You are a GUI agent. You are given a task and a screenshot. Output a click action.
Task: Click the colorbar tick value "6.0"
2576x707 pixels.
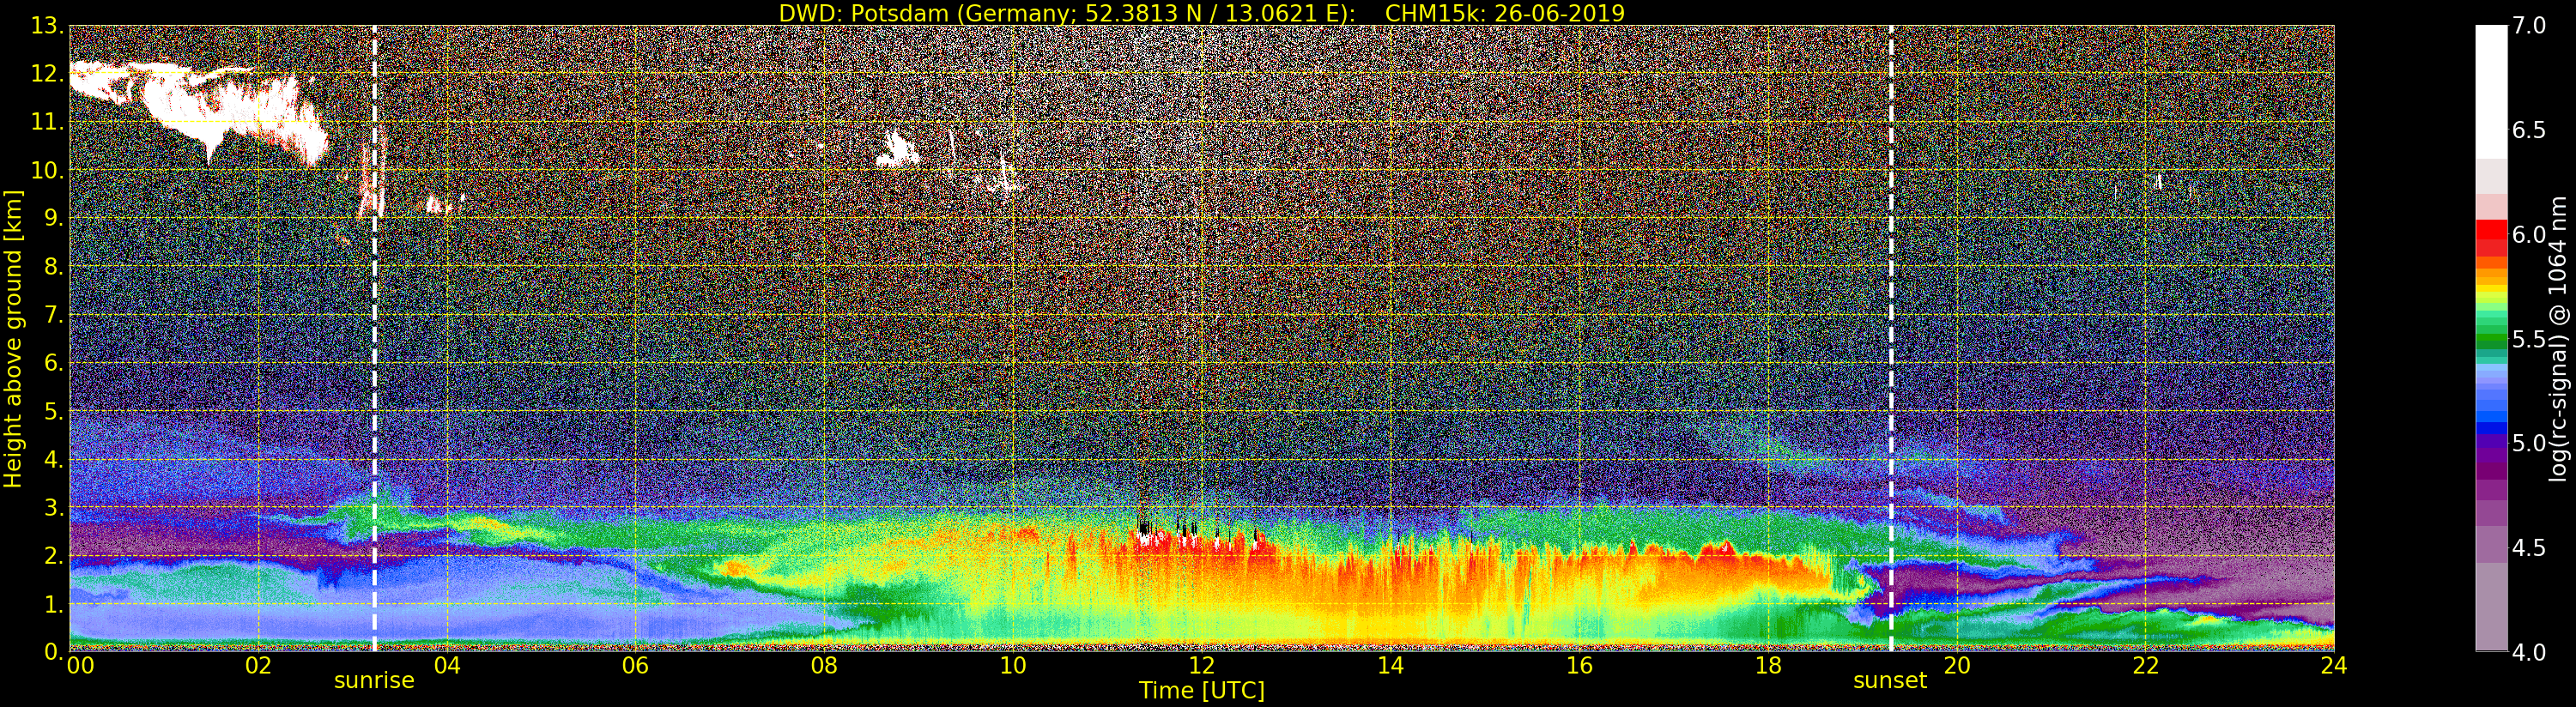click(2529, 234)
